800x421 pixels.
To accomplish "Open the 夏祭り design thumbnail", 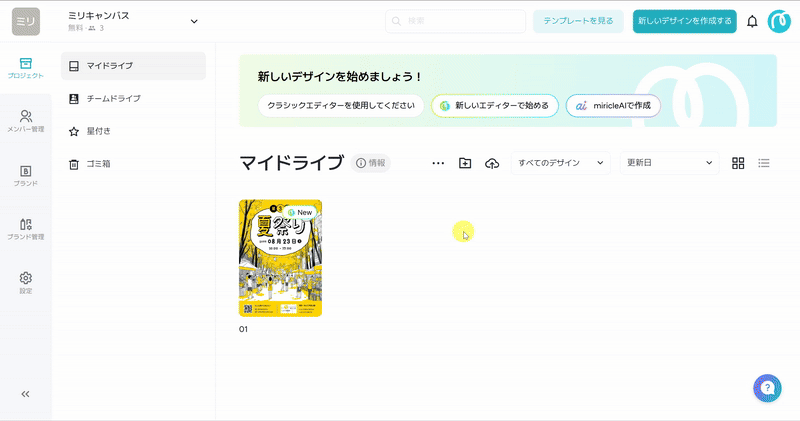I will click(x=280, y=258).
